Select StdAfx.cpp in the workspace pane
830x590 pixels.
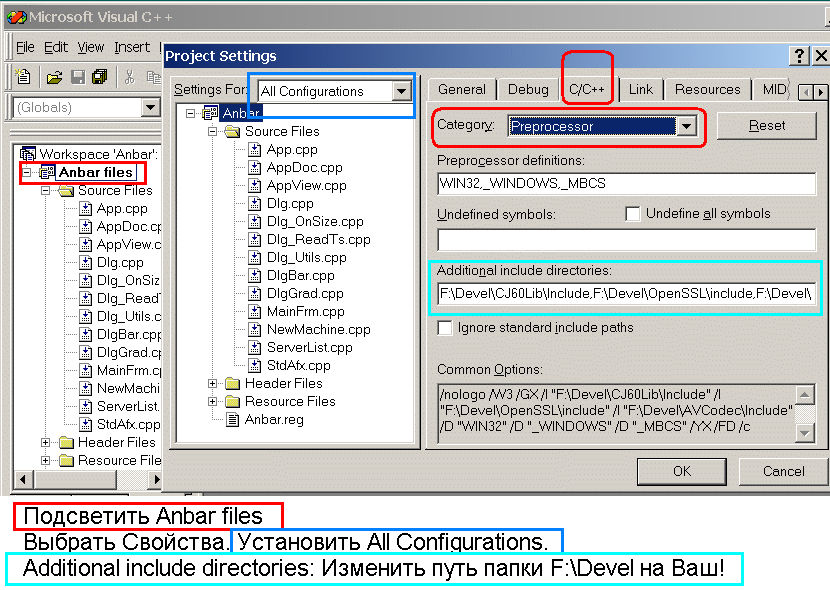[128, 424]
